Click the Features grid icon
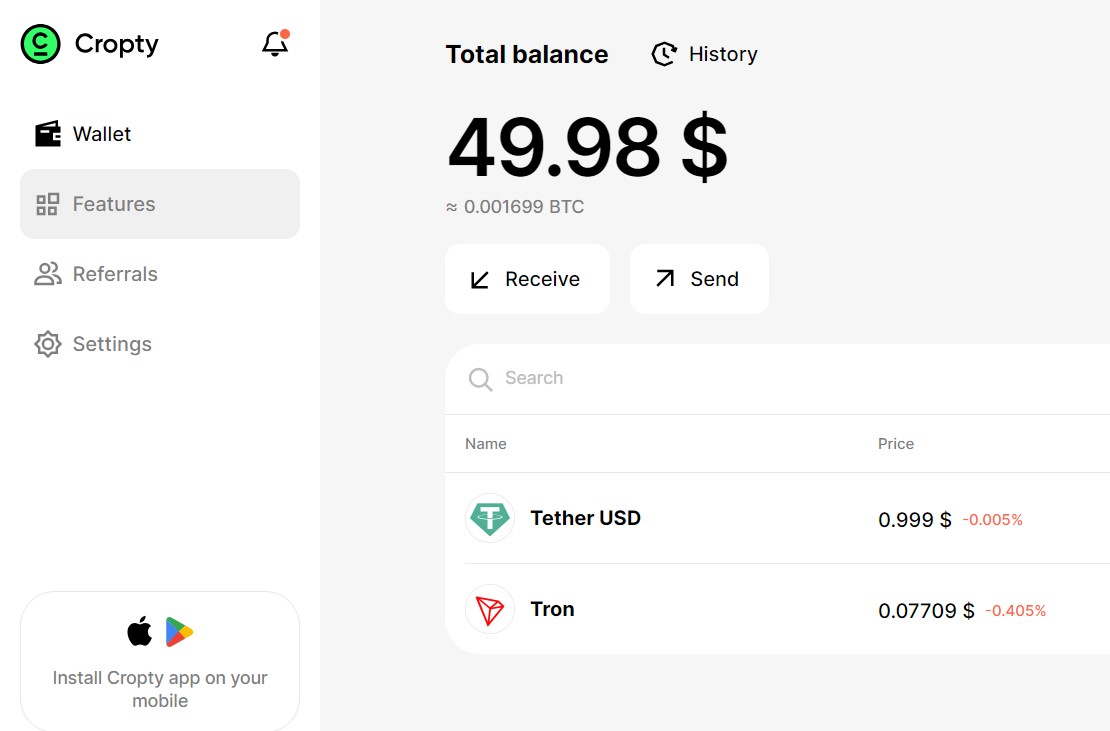1110x731 pixels. click(47, 203)
